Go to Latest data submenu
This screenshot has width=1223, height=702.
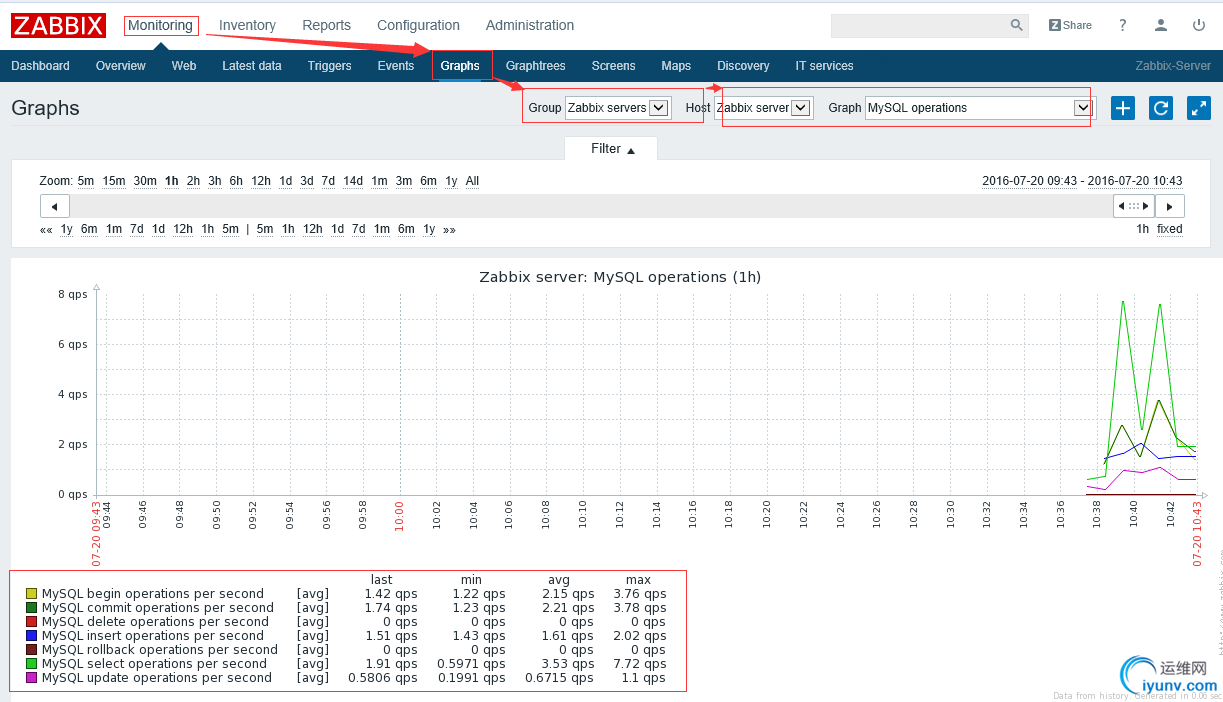click(252, 66)
